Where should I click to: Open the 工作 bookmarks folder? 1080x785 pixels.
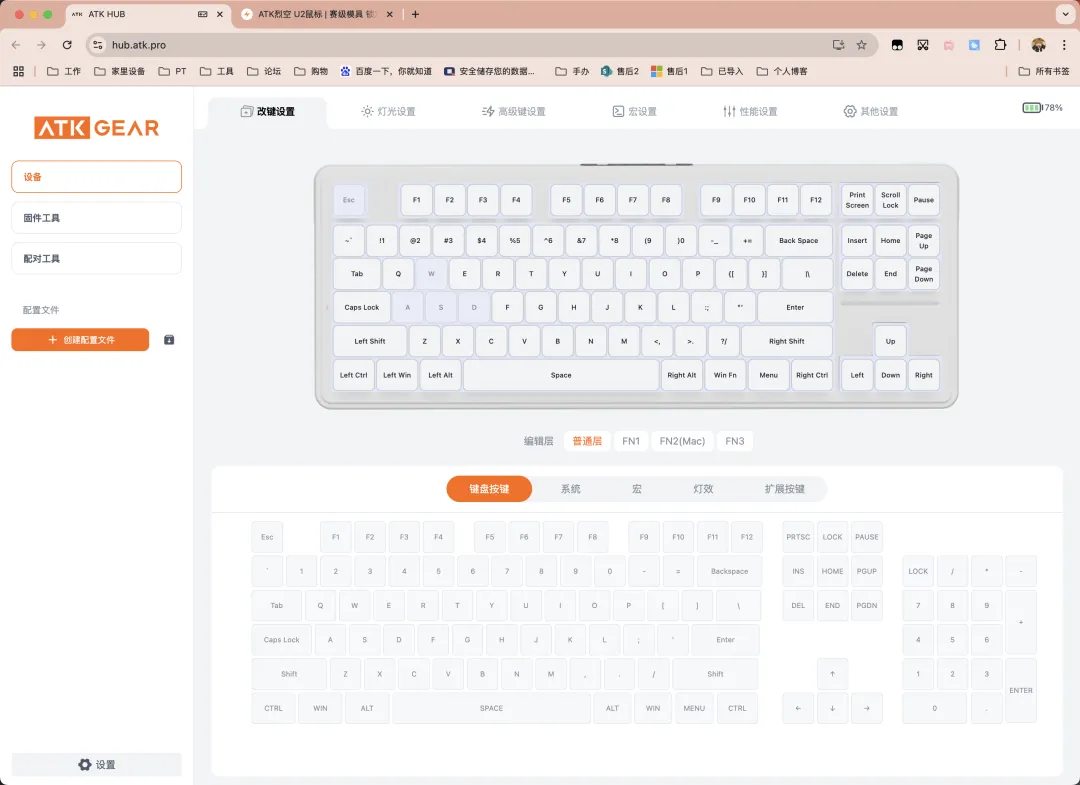[x=64, y=72]
